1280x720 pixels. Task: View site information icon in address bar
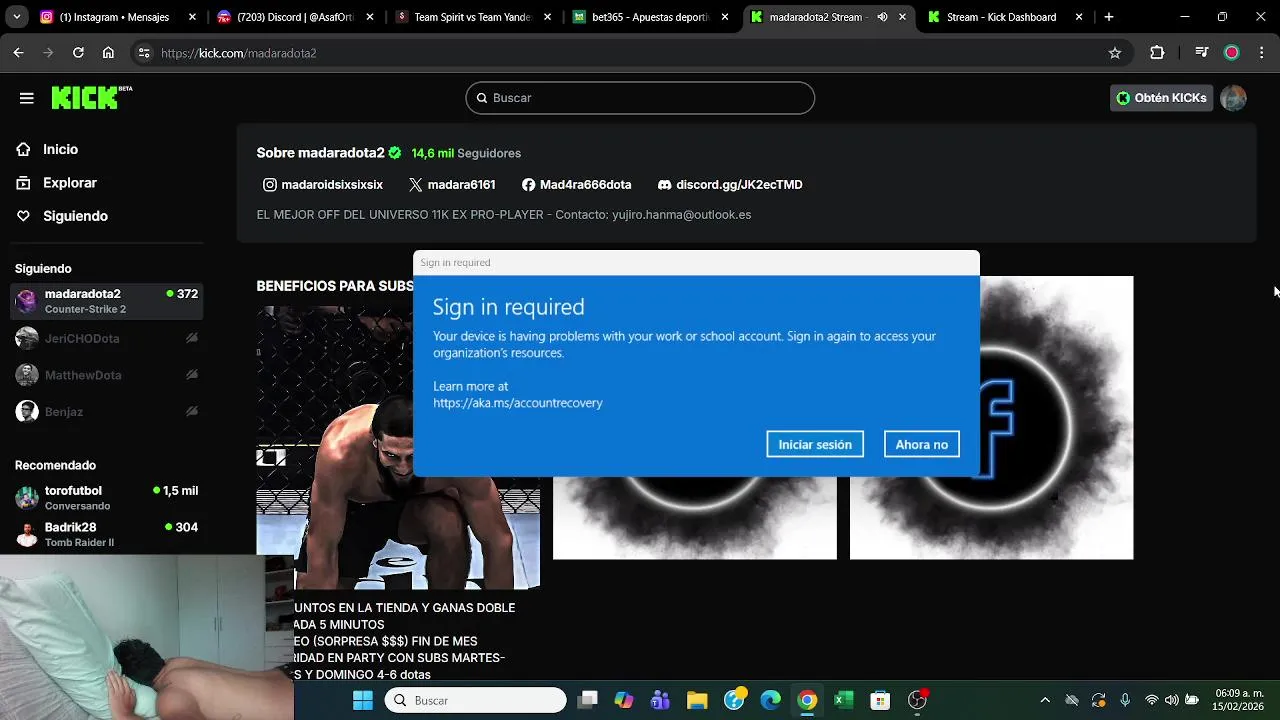[x=144, y=53]
